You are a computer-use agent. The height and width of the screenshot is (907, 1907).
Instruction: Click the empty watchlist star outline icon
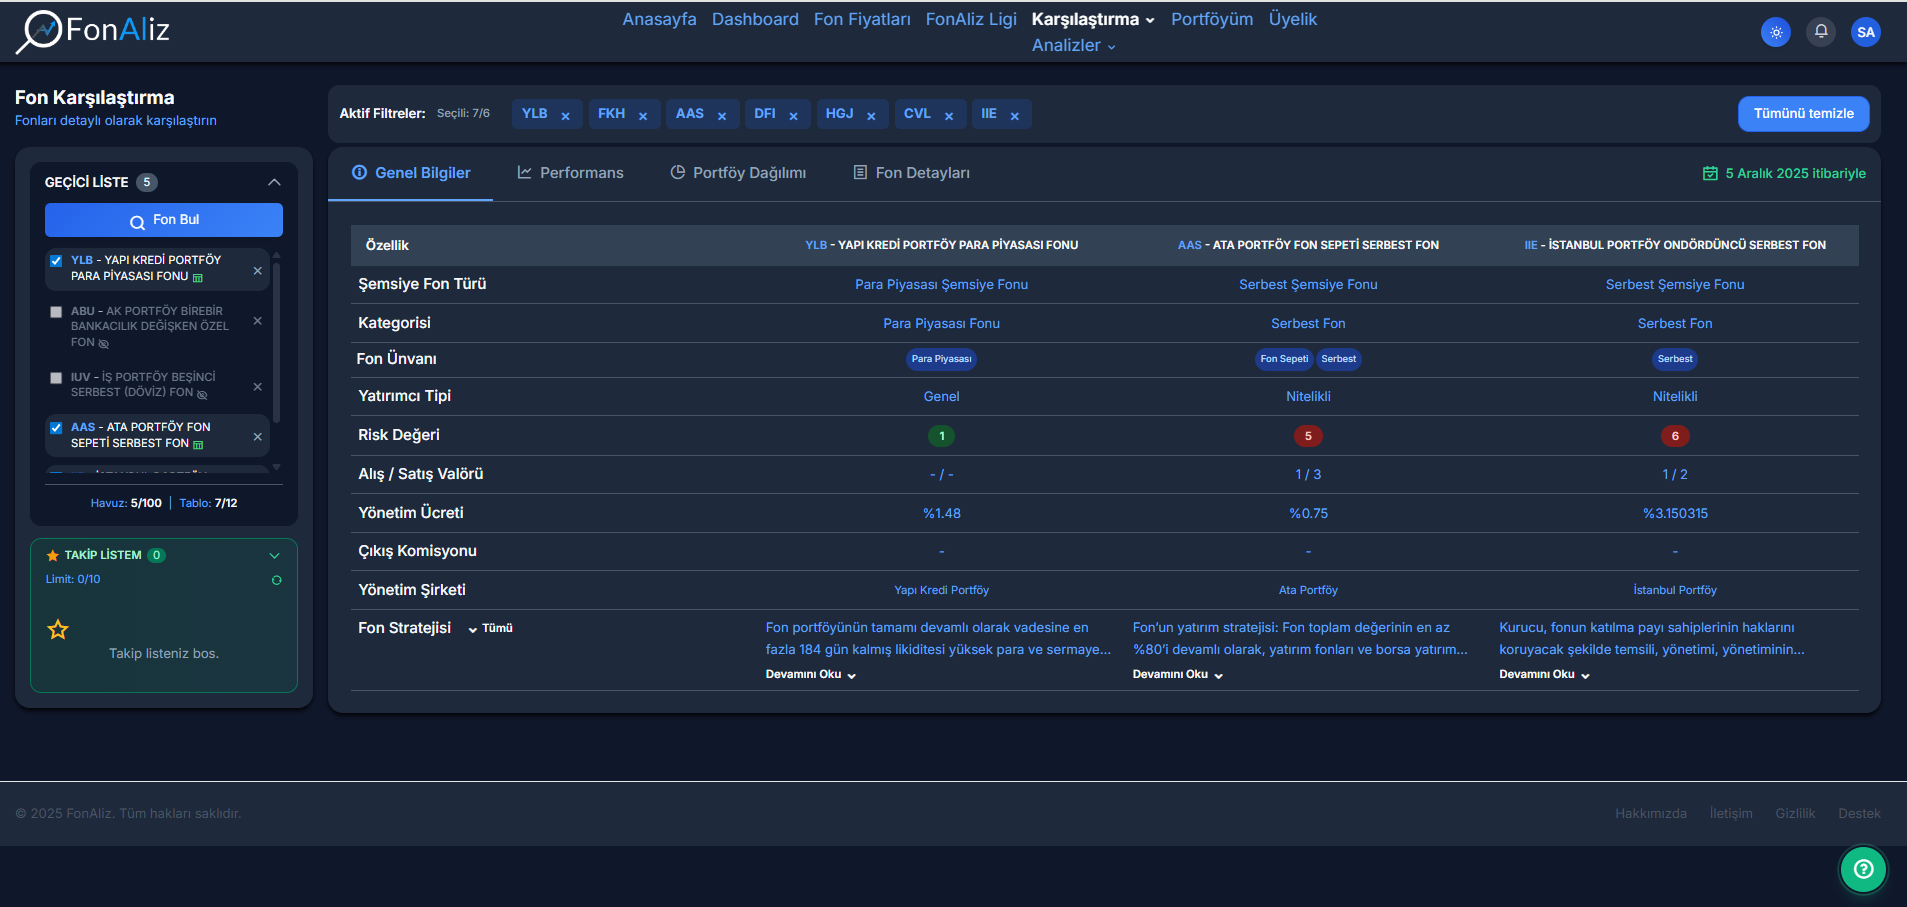[58, 630]
